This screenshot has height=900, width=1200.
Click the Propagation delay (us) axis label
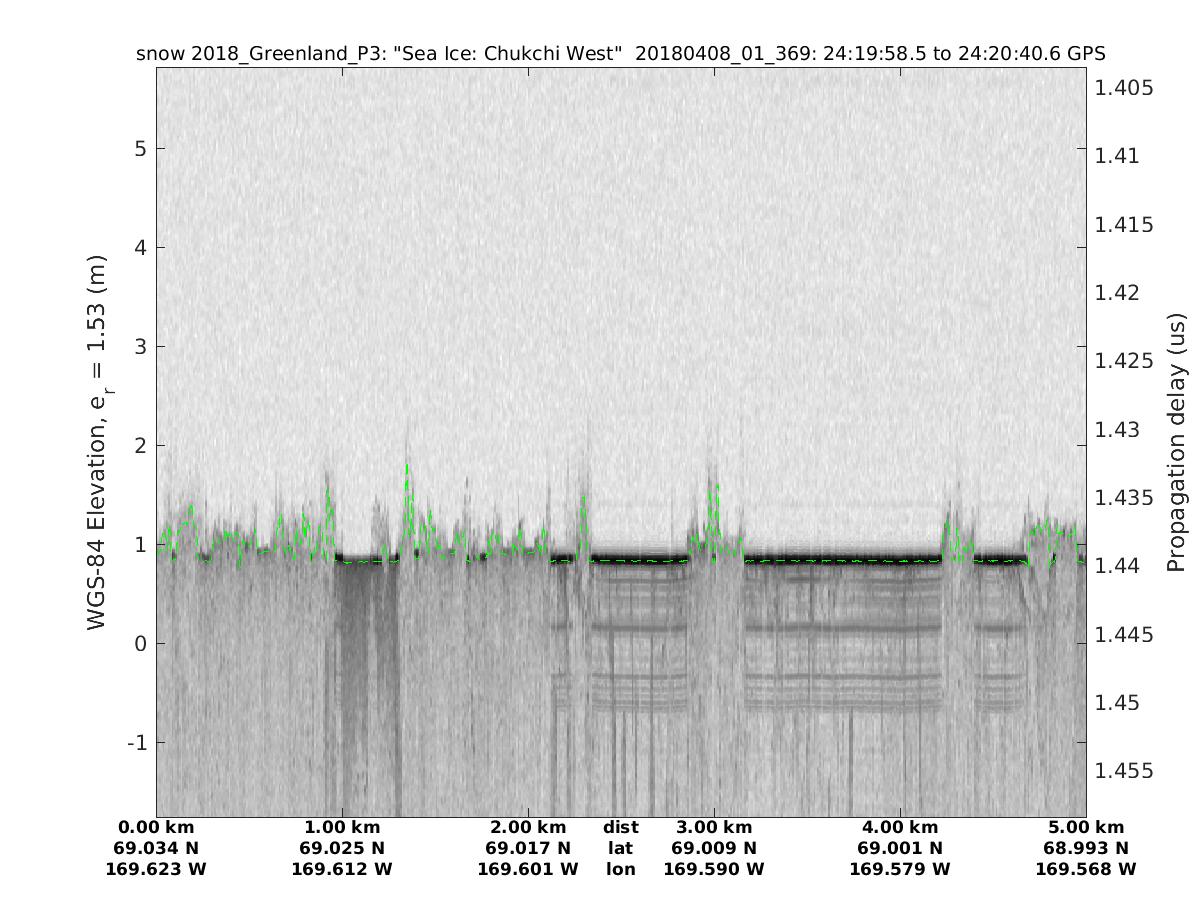[1175, 441]
